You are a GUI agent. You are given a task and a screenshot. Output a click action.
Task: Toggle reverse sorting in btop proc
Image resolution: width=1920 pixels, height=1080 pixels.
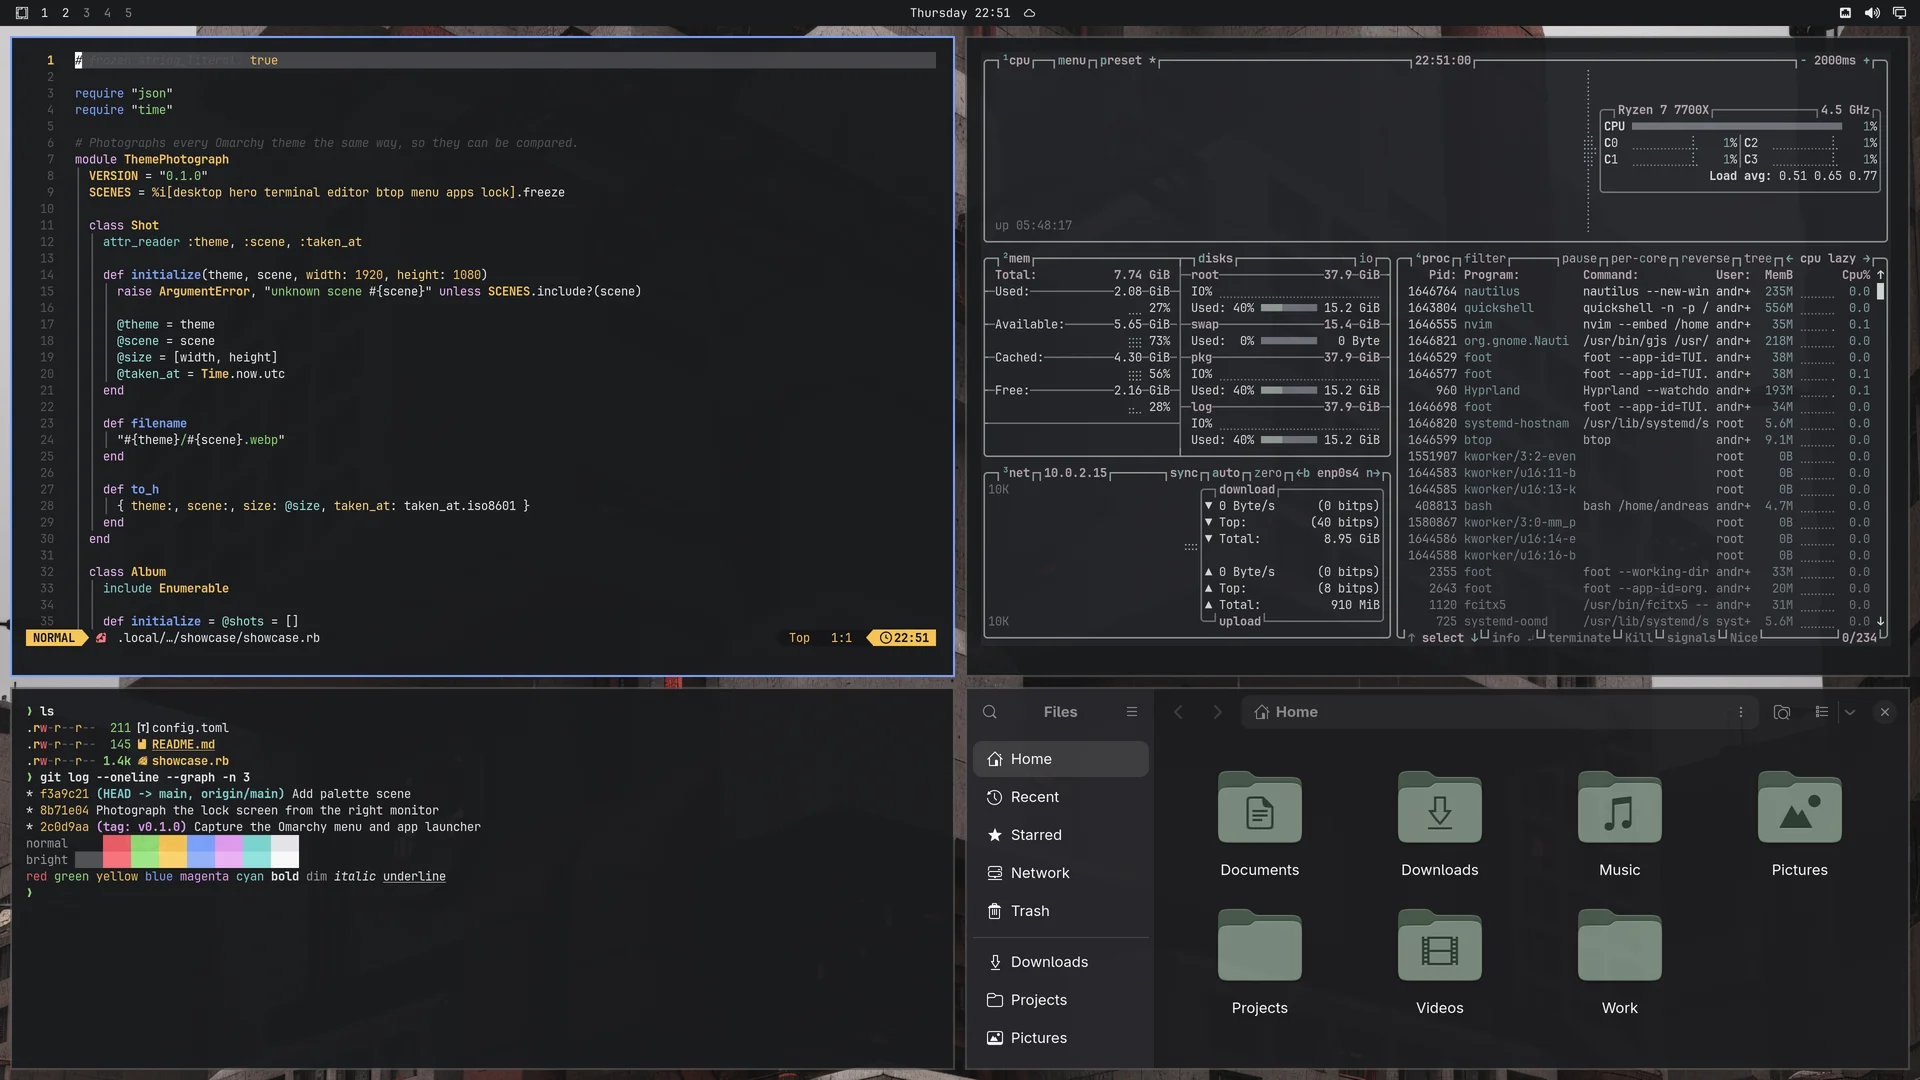pos(1705,258)
